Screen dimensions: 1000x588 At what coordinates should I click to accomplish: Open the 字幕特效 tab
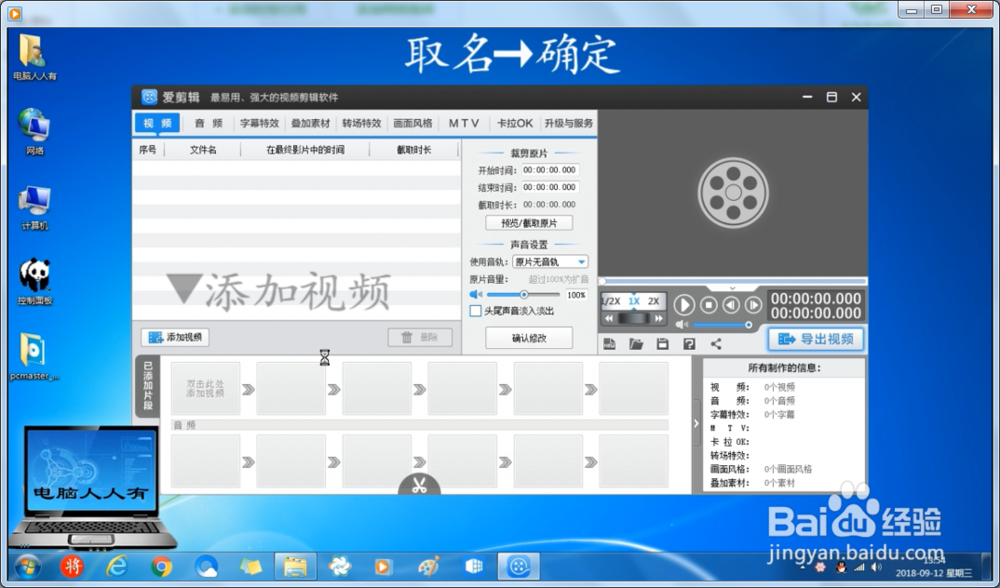260,123
